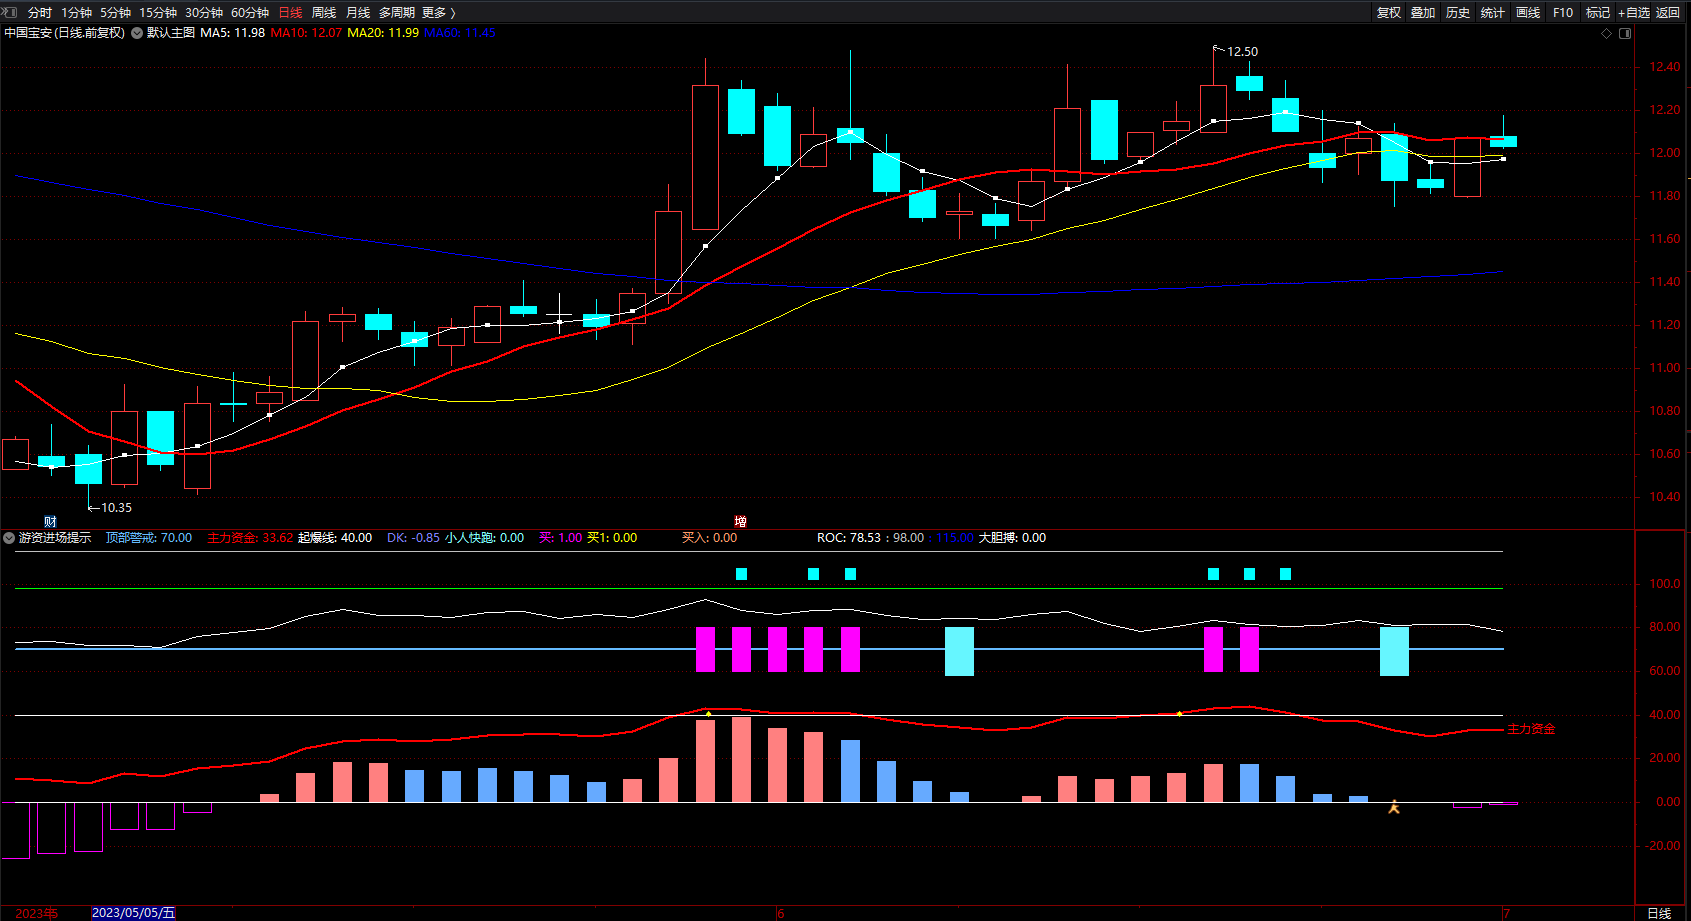Screen dimensions: 1691x921
Task: Switch to the 周线 weekly chart
Action: (x=324, y=13)
